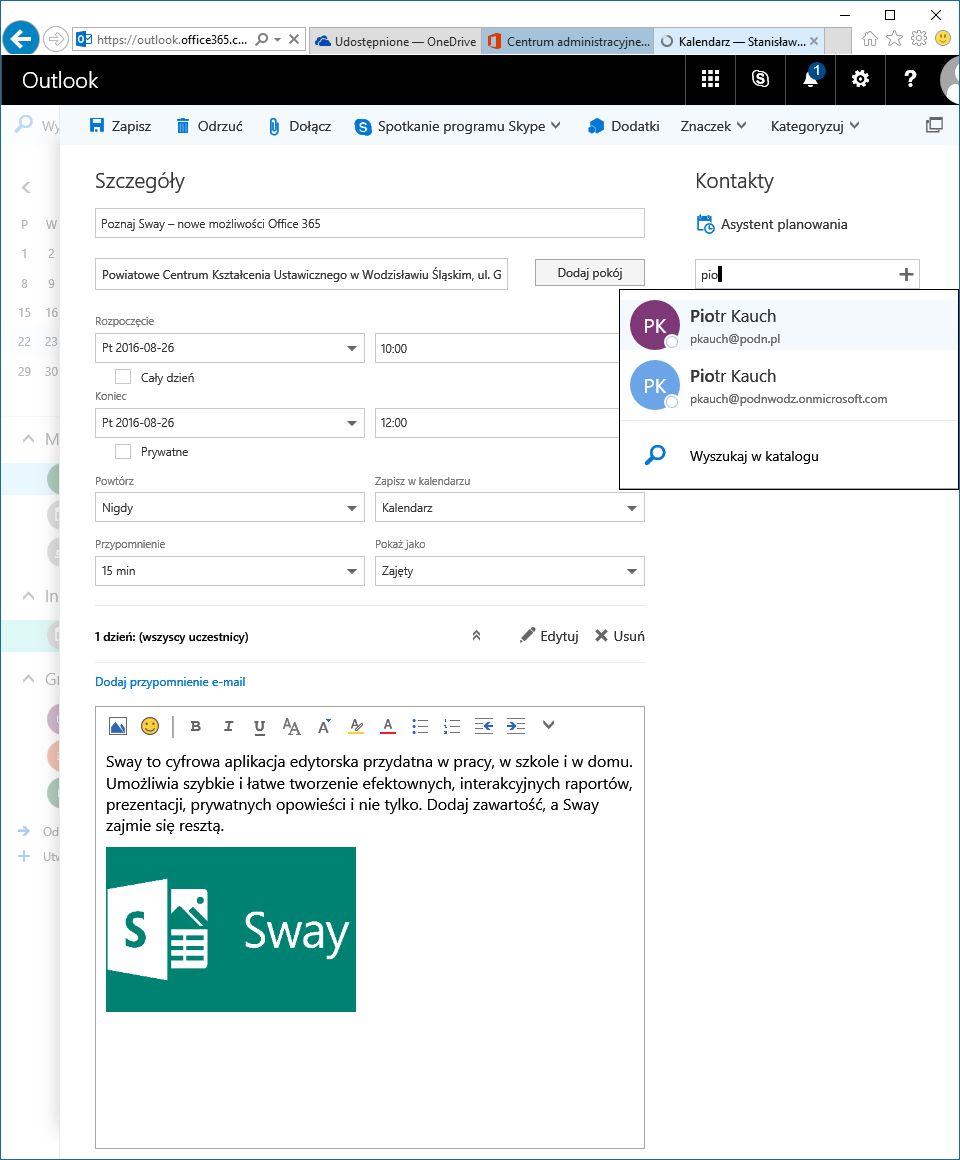The image size is (960, 1160).
Task: Choose the font color tool
Action: (388, 726)
